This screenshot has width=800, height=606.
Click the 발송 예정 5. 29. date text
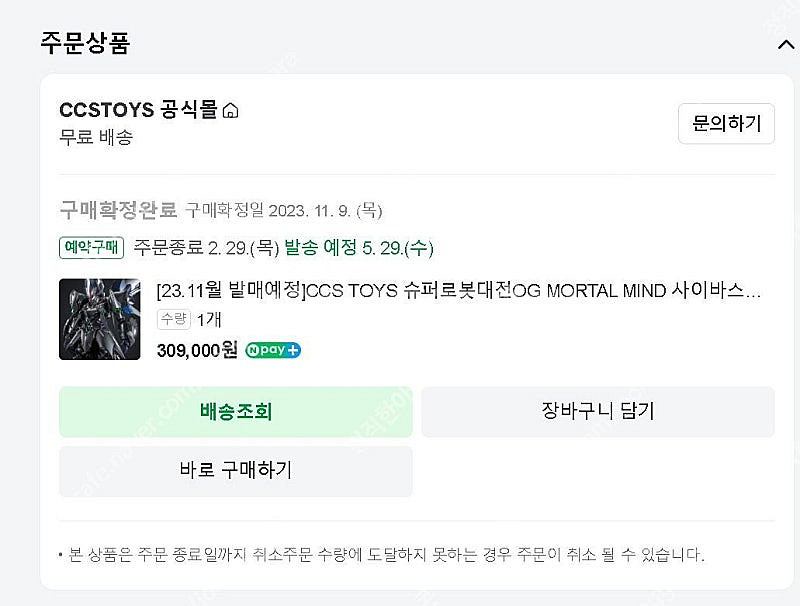(x=359, y=247)
